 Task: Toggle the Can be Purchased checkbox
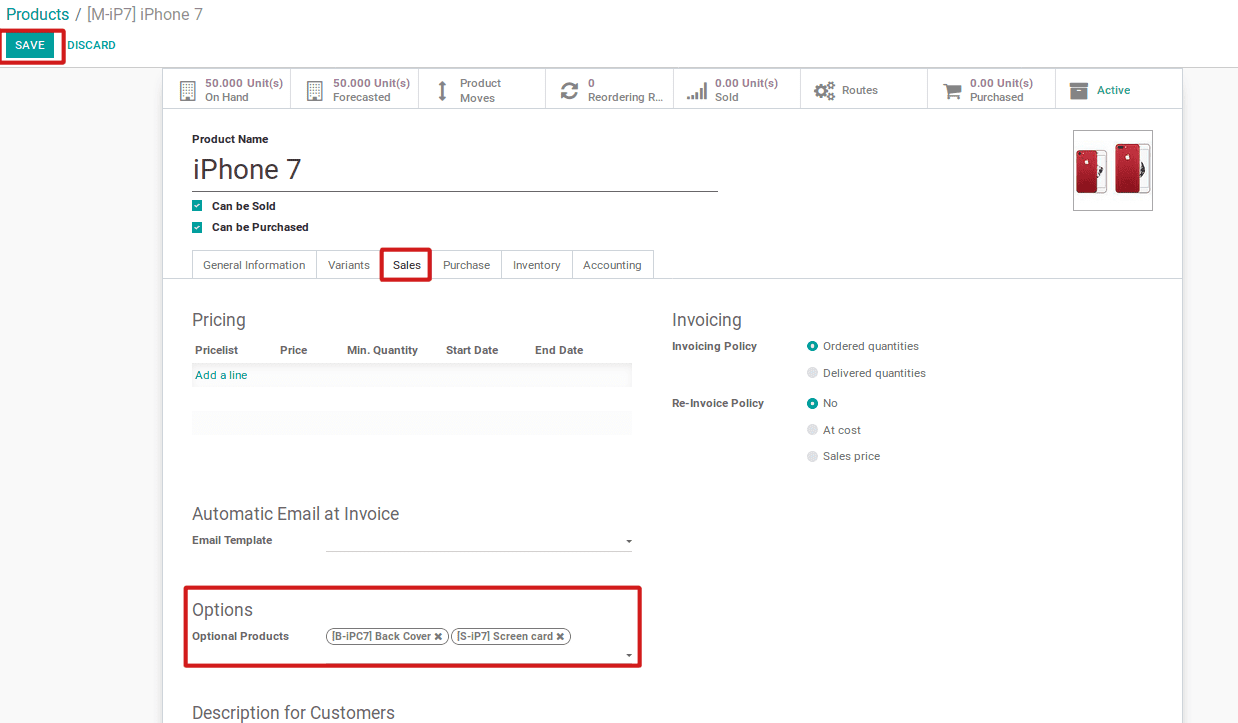point(197,227)
